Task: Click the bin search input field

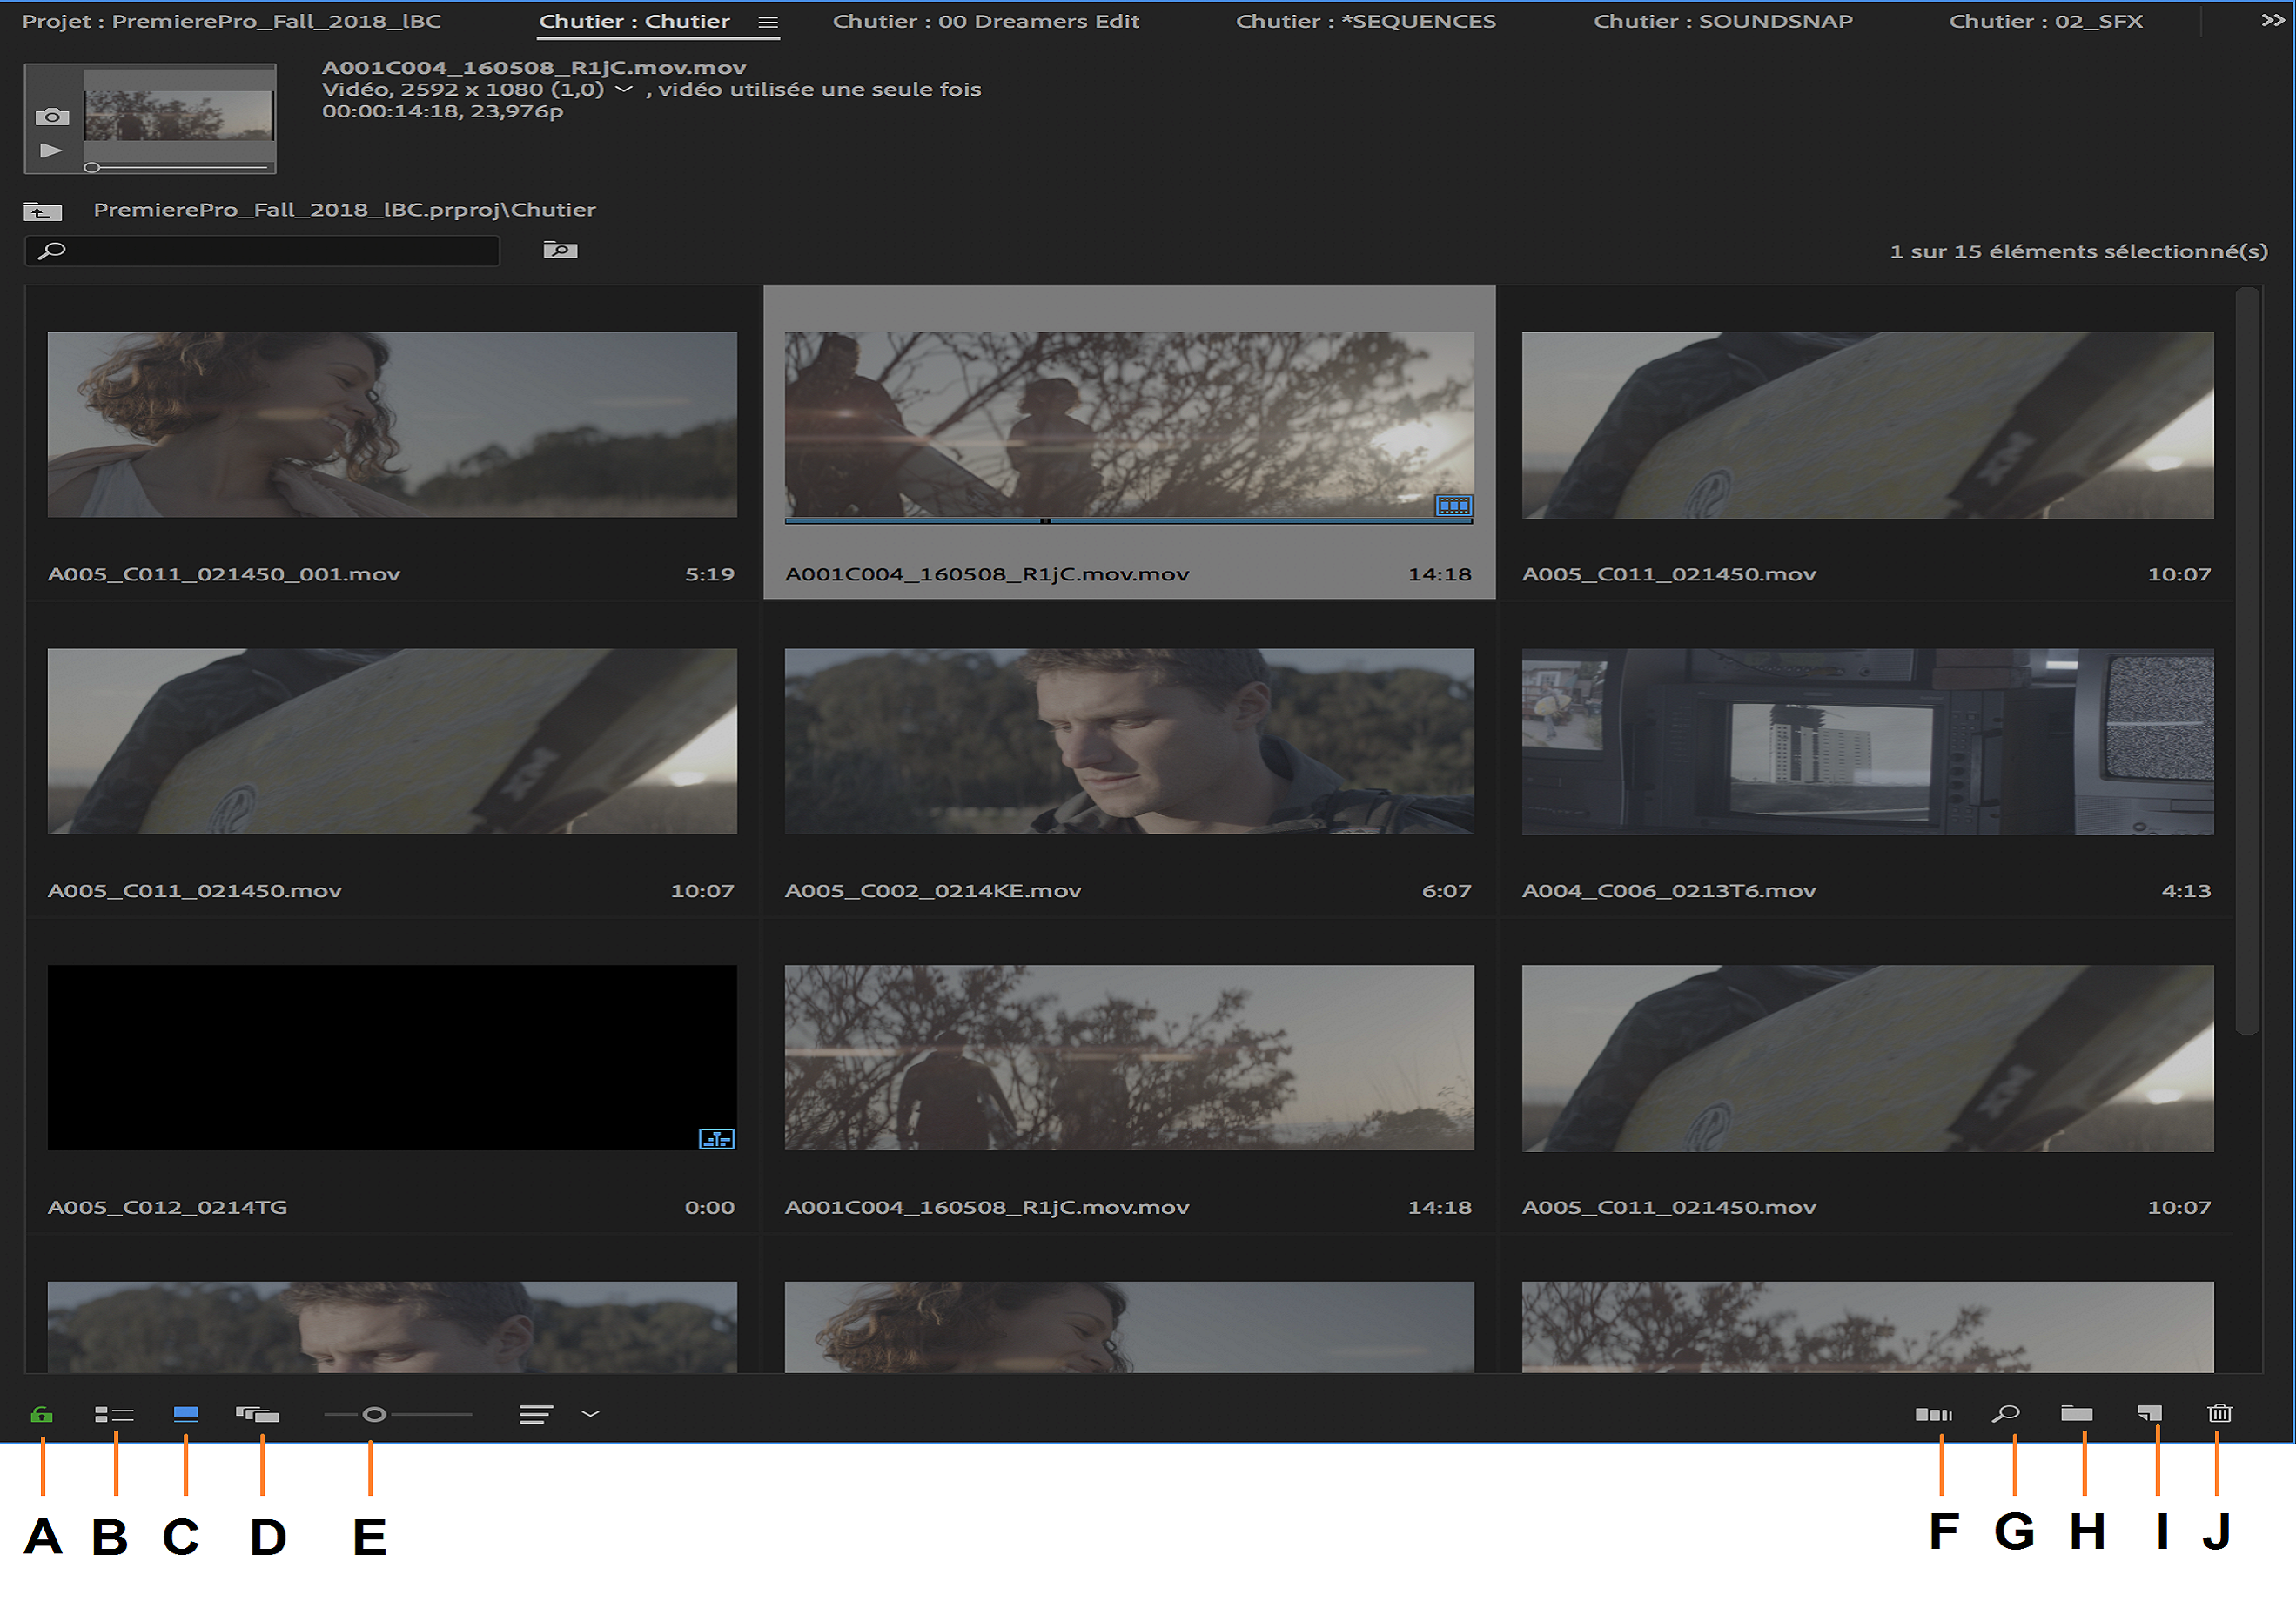Action: tap(270, 251)
